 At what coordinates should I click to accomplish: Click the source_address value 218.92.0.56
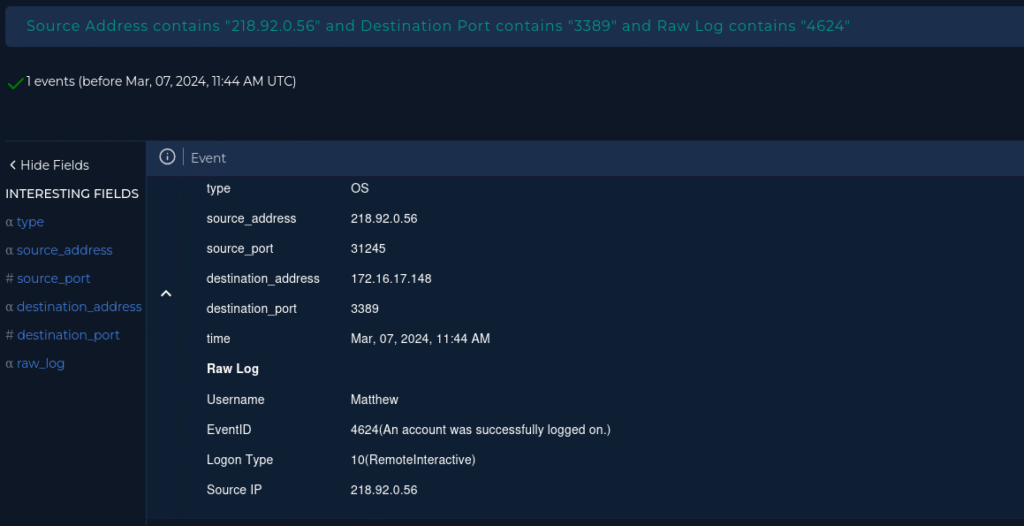click(384, 218)
